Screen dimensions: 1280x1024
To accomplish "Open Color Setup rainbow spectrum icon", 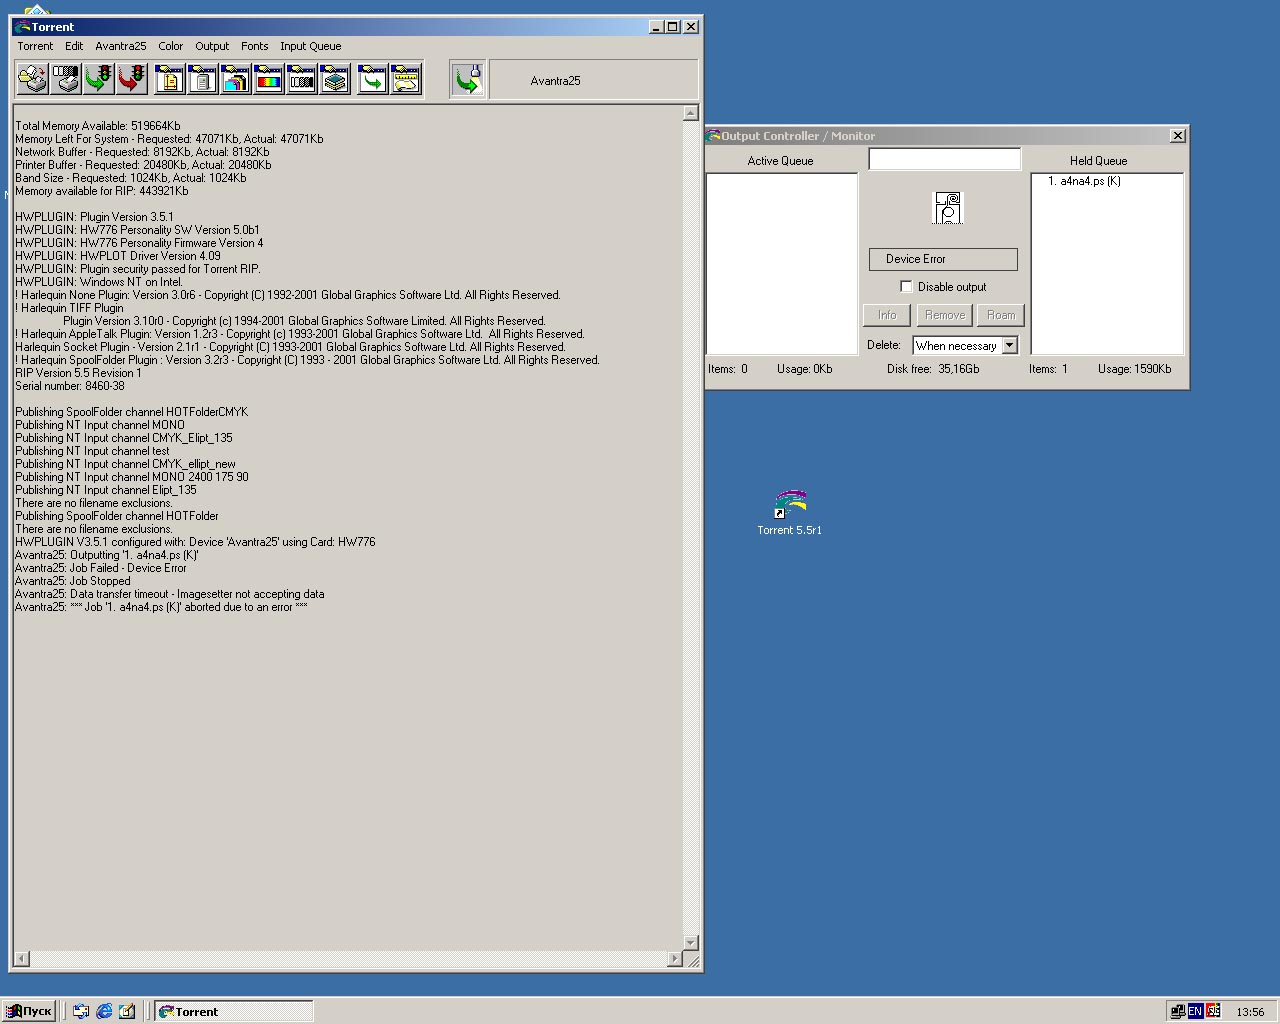I will point(269,79).
